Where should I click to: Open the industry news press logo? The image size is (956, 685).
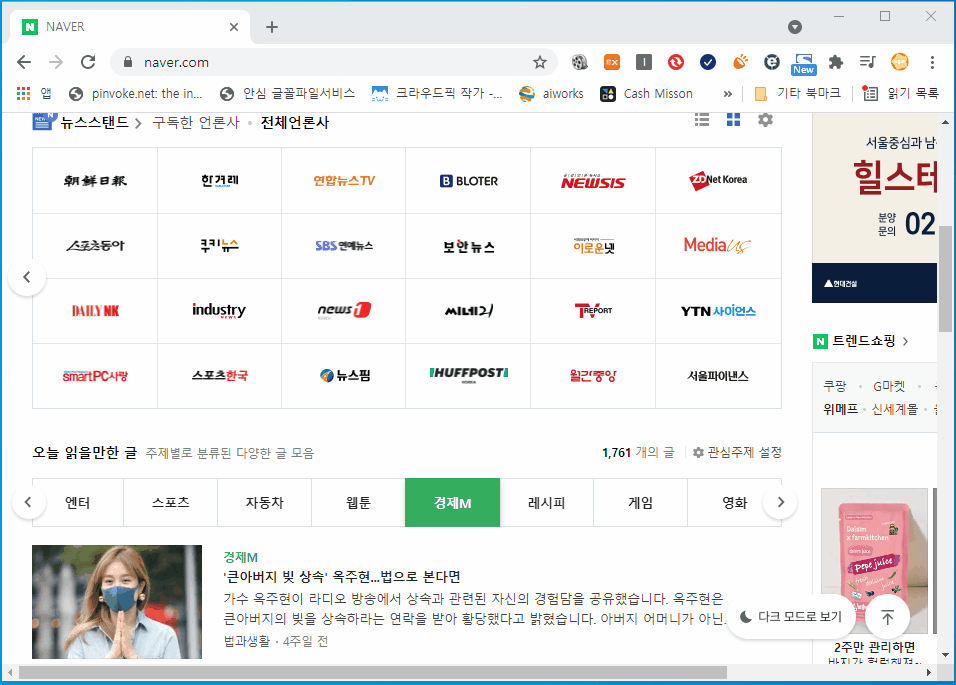click(x=219, y=311)
